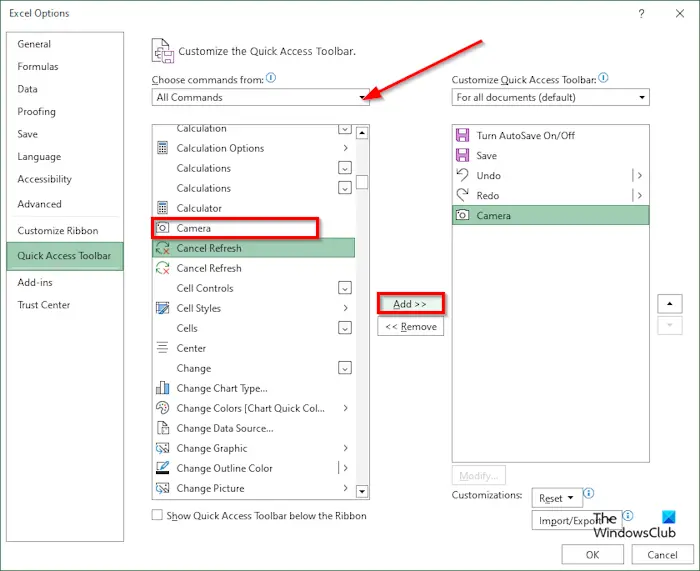This screenshot has width=700, height=571.
Task: Expand the Cell Controls group arrow
Action: (345, 288)
